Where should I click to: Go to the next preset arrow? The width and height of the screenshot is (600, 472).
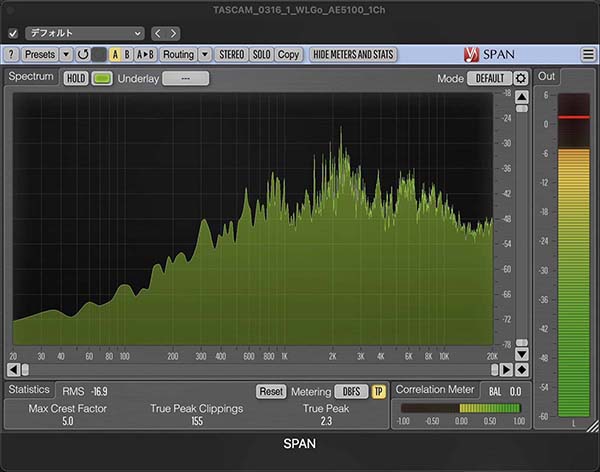[x=173, y=33]
